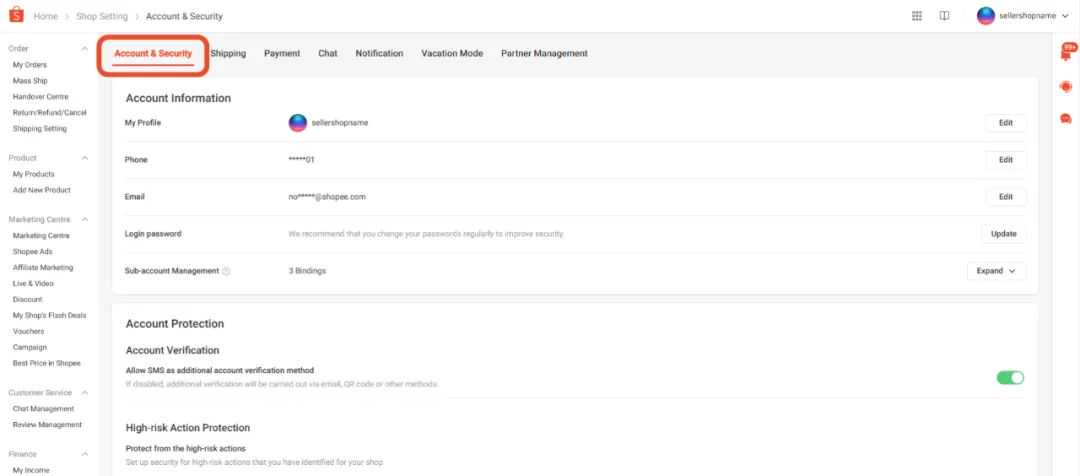Open My Products in sidebar

34,174
